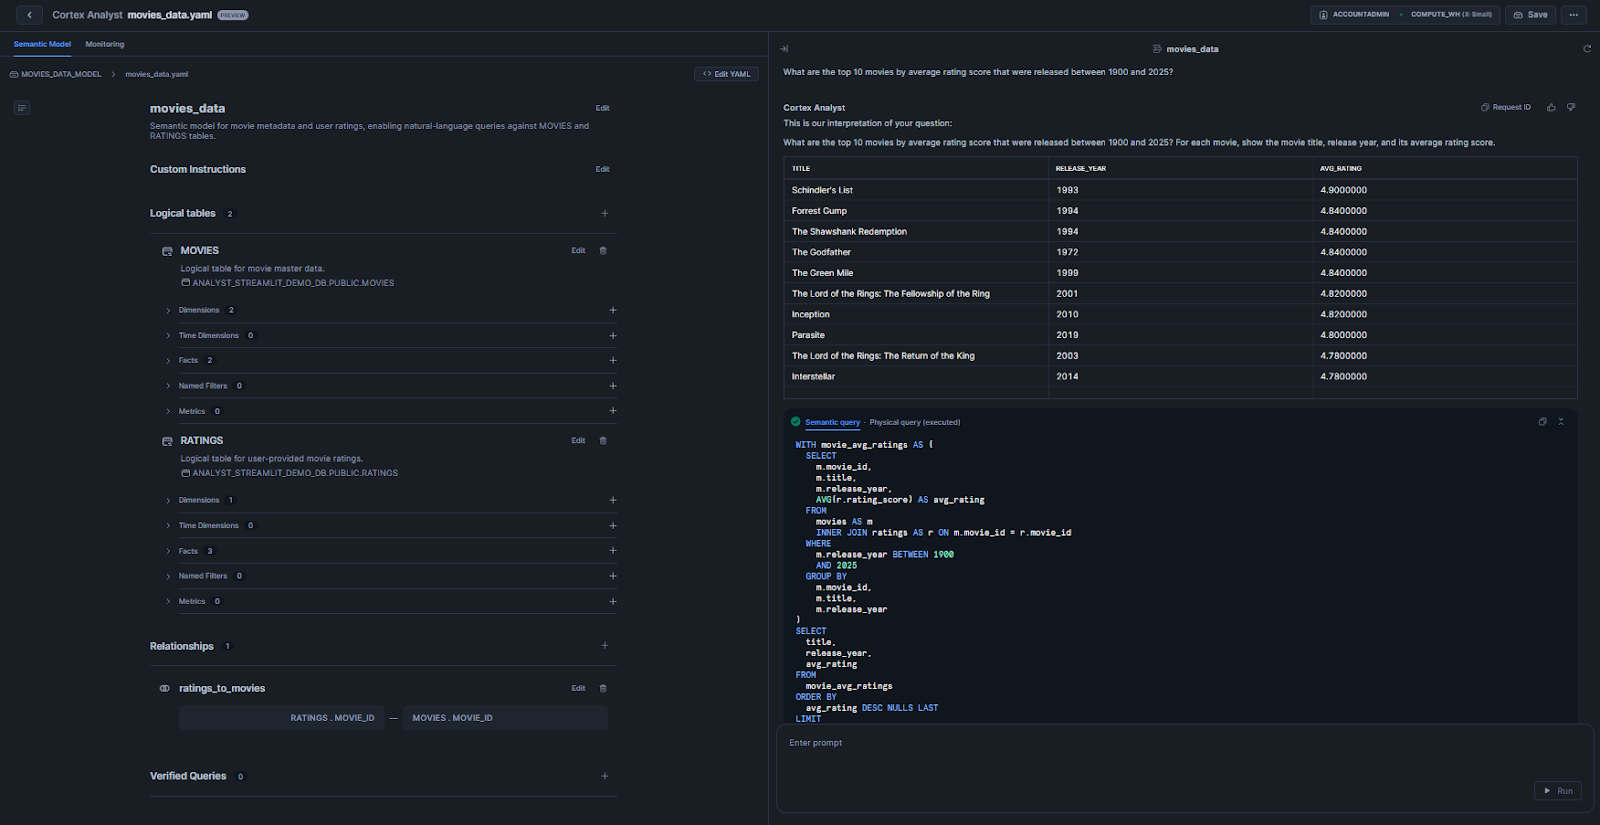Add a fact to RATINGS table
Screen dimensions: 1600x825
(x=613, y=551)
